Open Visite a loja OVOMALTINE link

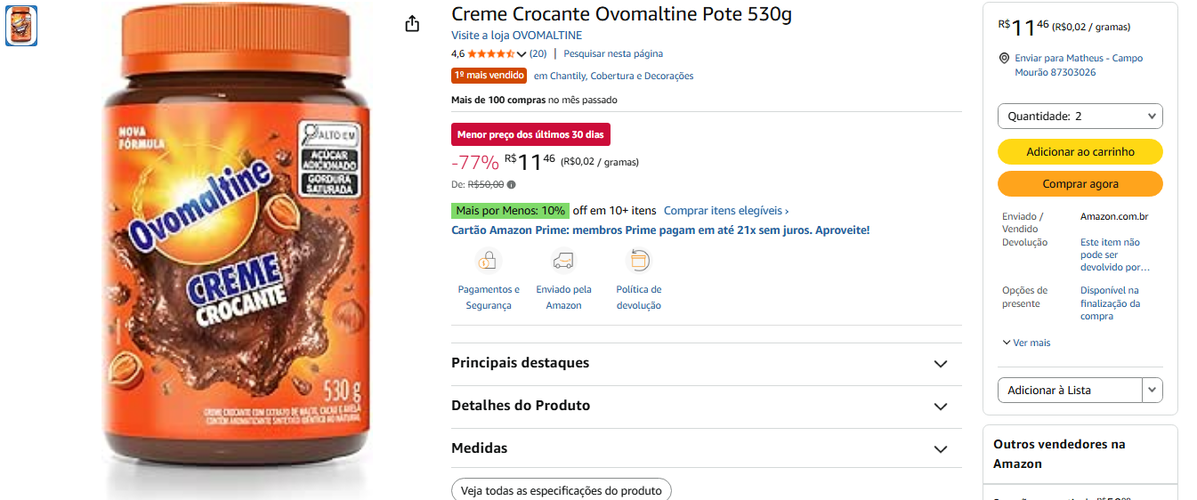pyautogui.click(x=517, y=35)
